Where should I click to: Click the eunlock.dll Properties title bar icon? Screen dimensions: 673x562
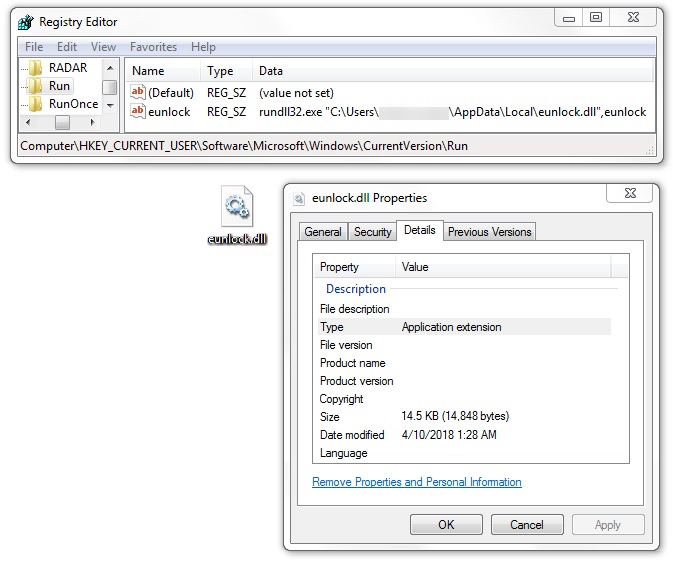coord(299,198)
